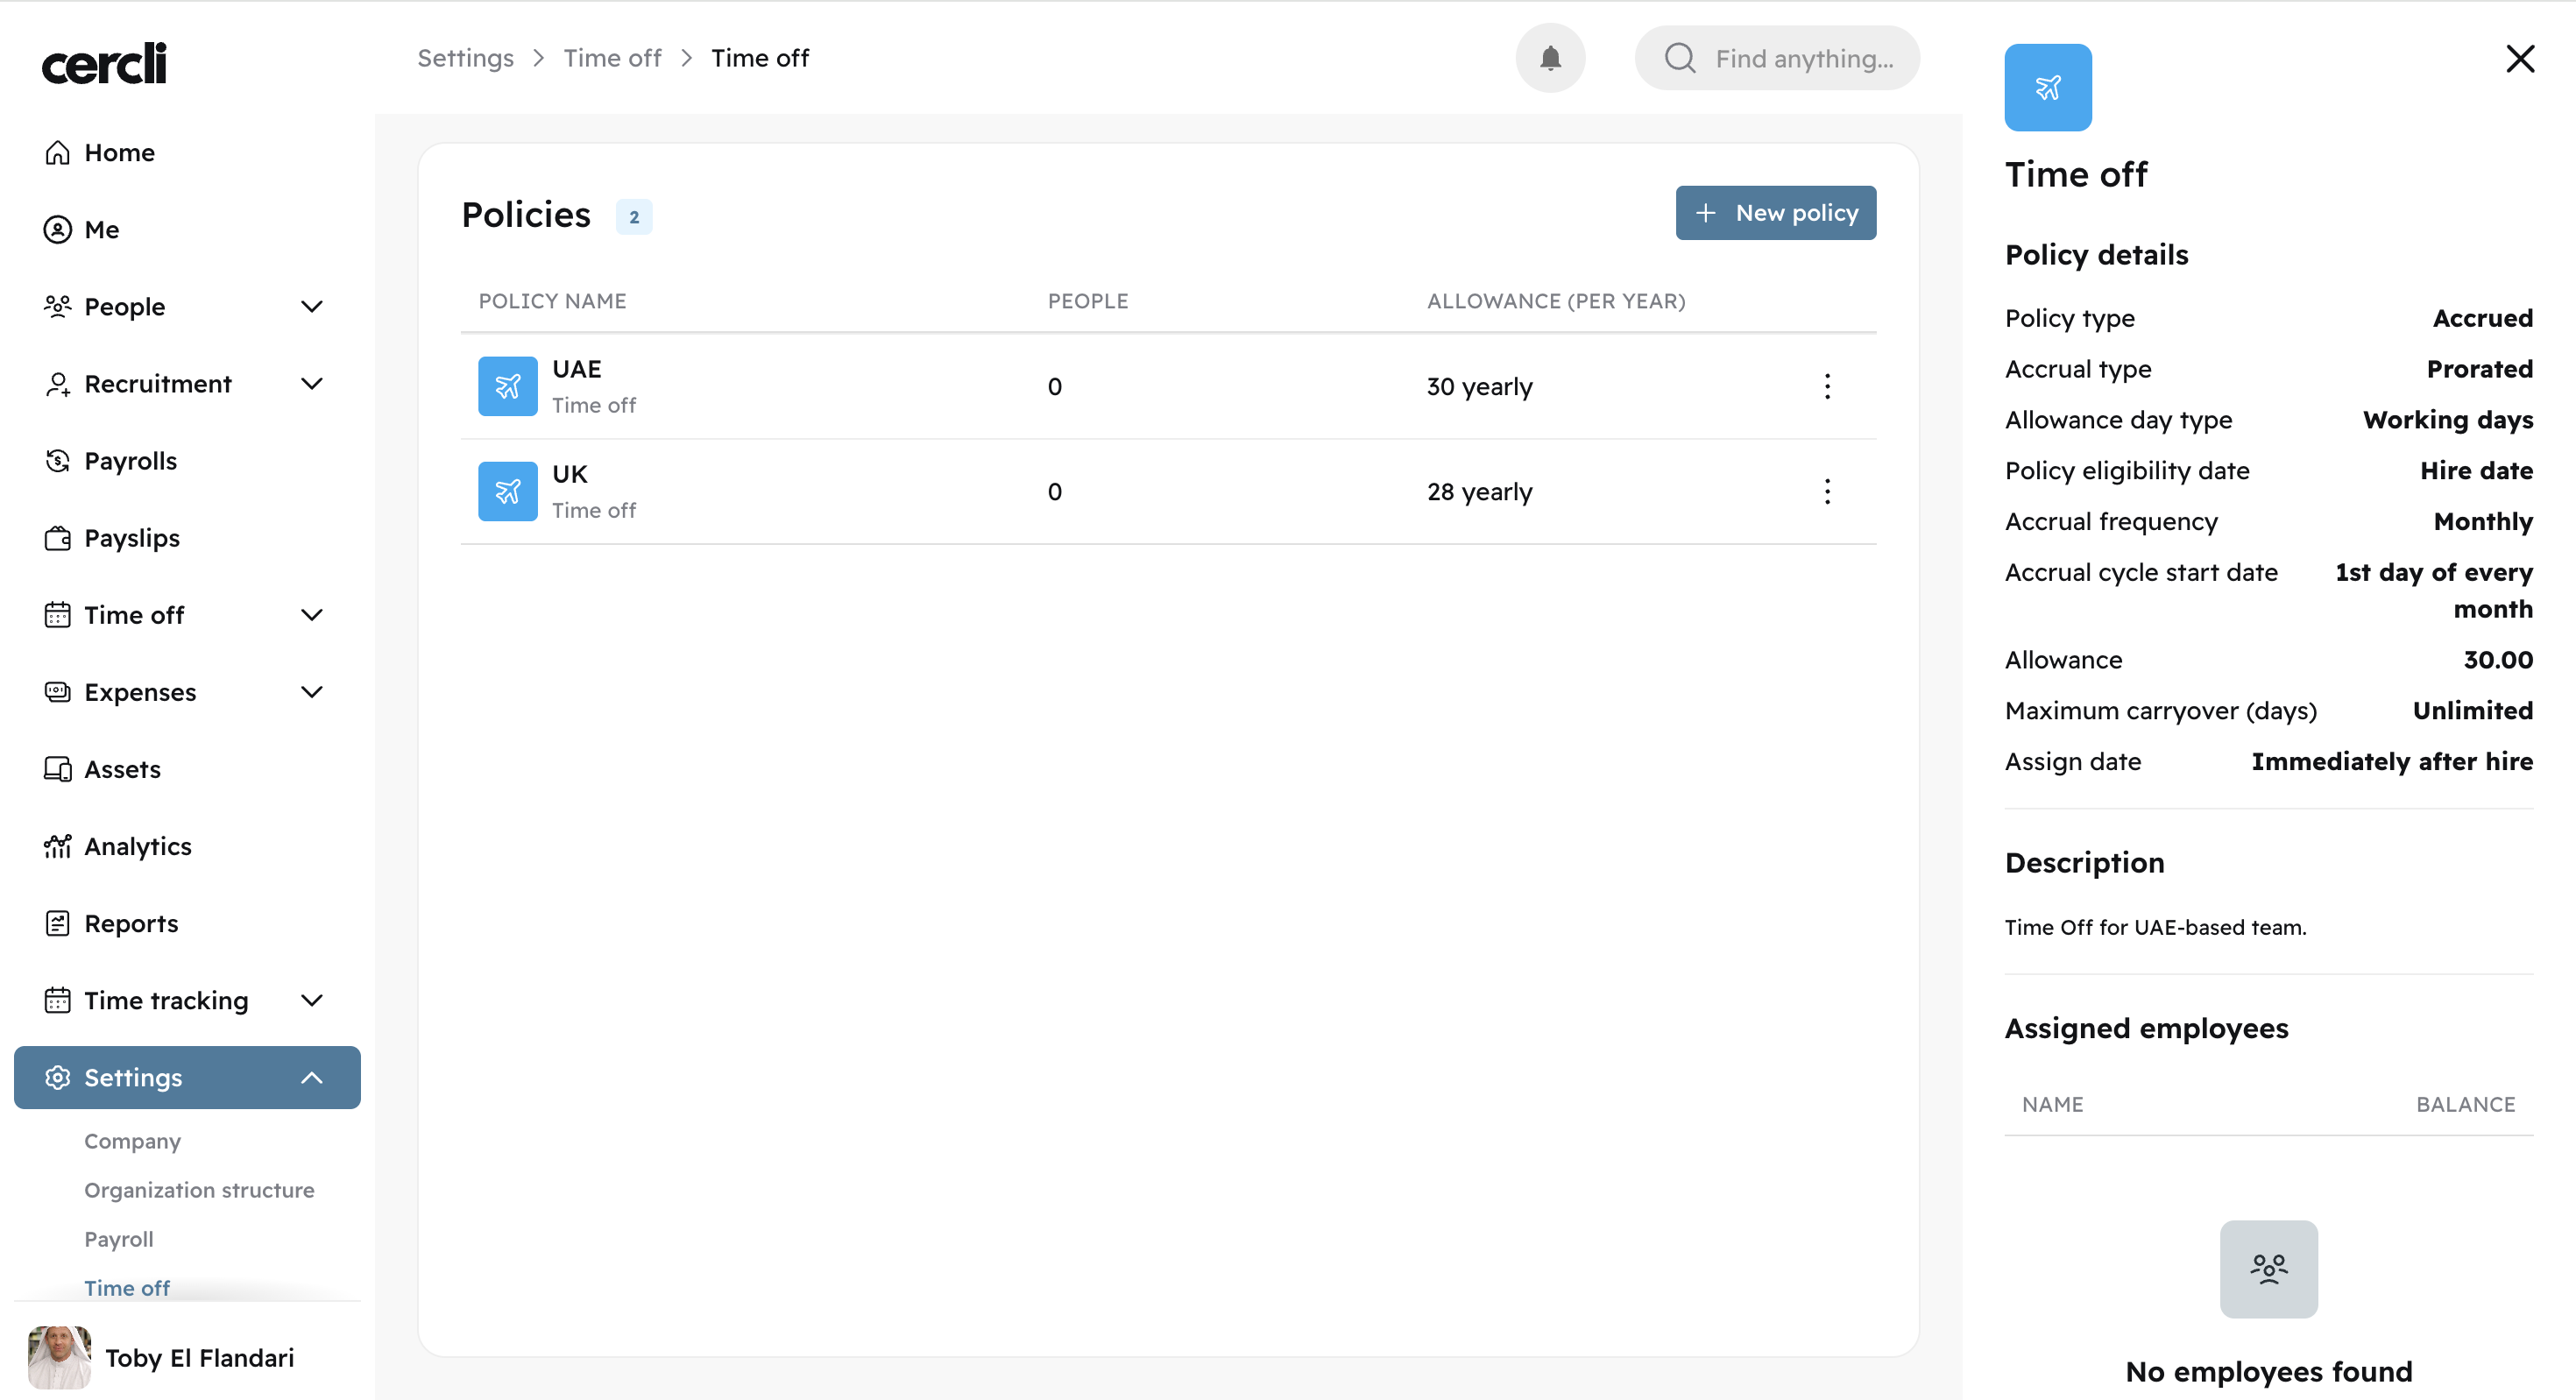This screenshot has width=2576, height=1400.
Task: Click the Settings breadcrumb link
Action: point(465,58)
